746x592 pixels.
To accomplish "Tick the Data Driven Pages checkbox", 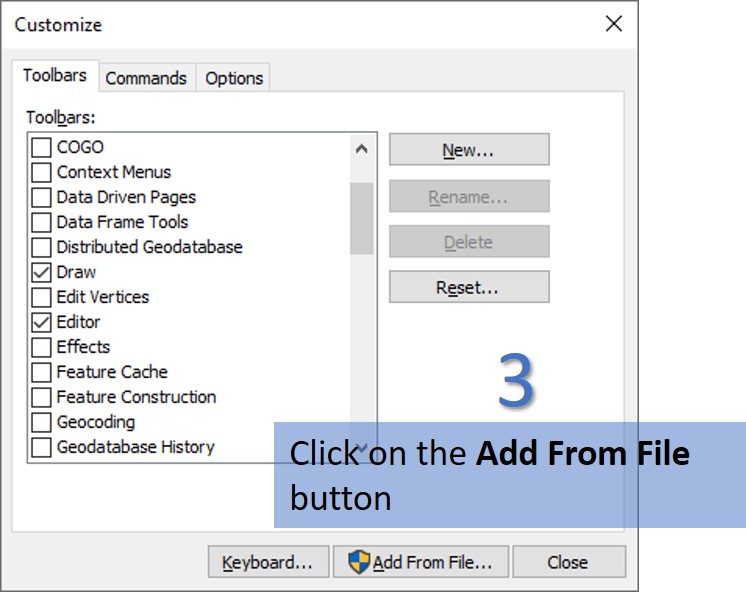I will pos(41,197).
